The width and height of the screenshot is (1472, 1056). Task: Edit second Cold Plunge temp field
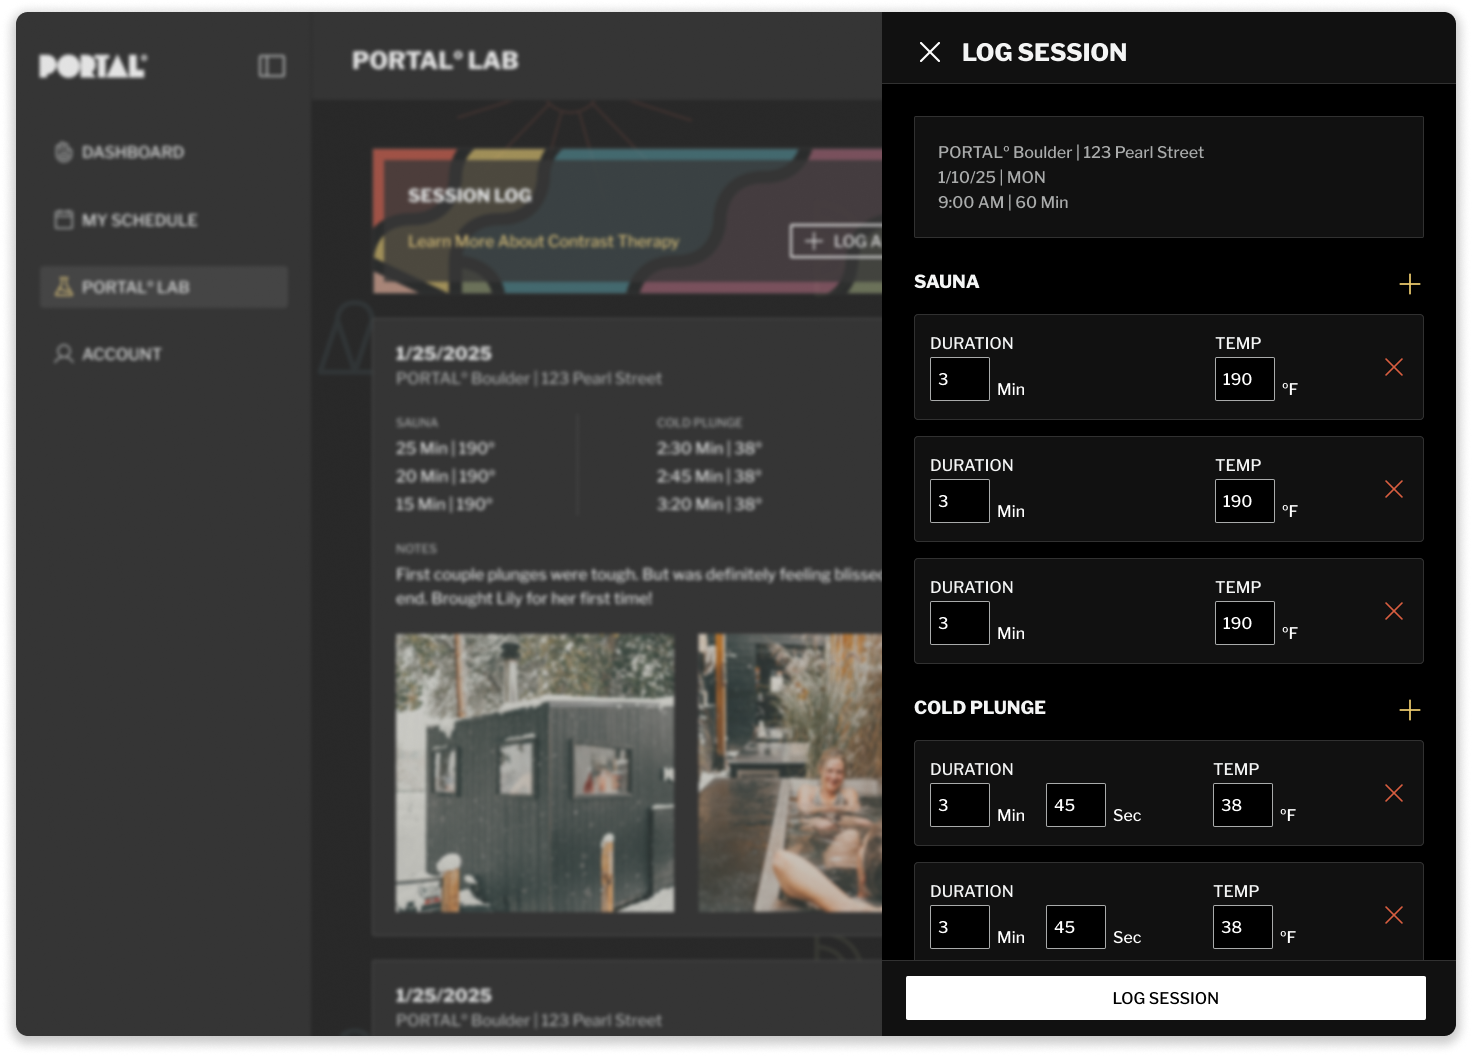click(x=1243, y=927)
